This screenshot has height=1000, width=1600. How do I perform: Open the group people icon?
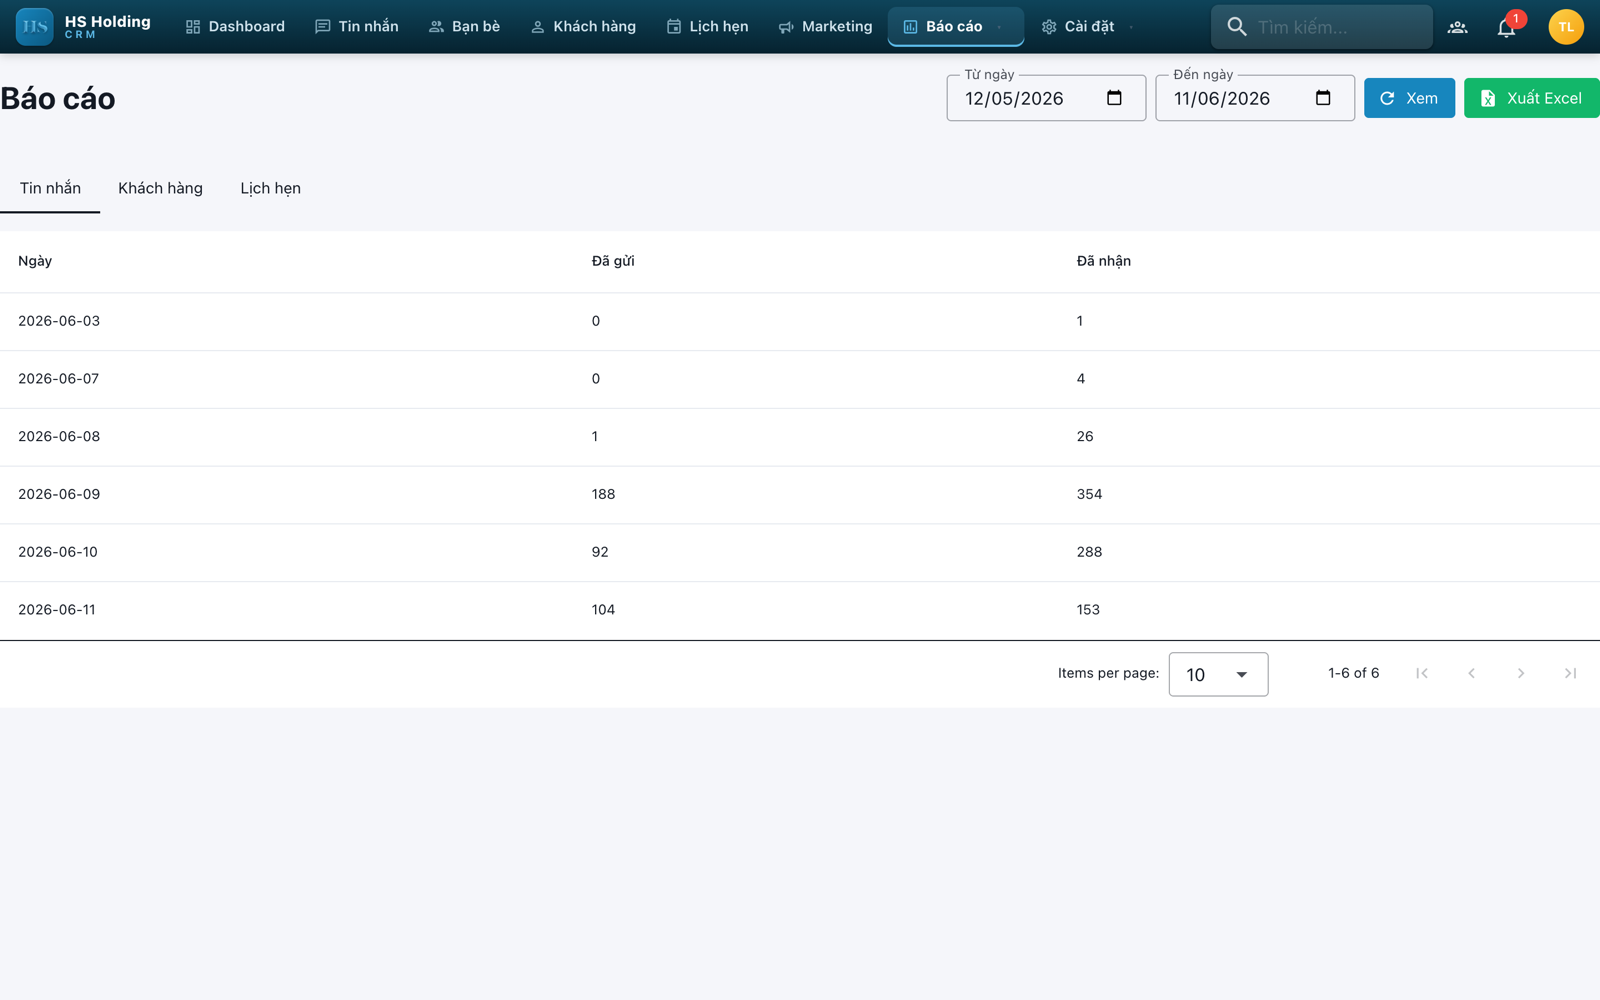1458,27
